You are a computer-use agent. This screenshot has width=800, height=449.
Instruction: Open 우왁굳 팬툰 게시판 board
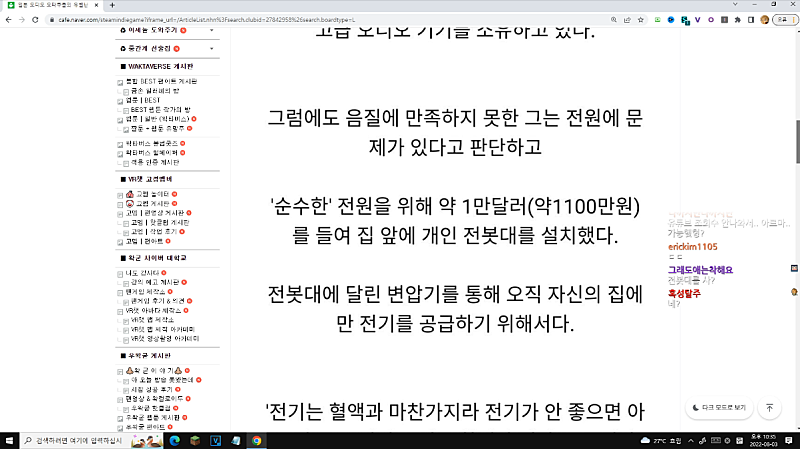pyautogui.click(x=153, y=418)
